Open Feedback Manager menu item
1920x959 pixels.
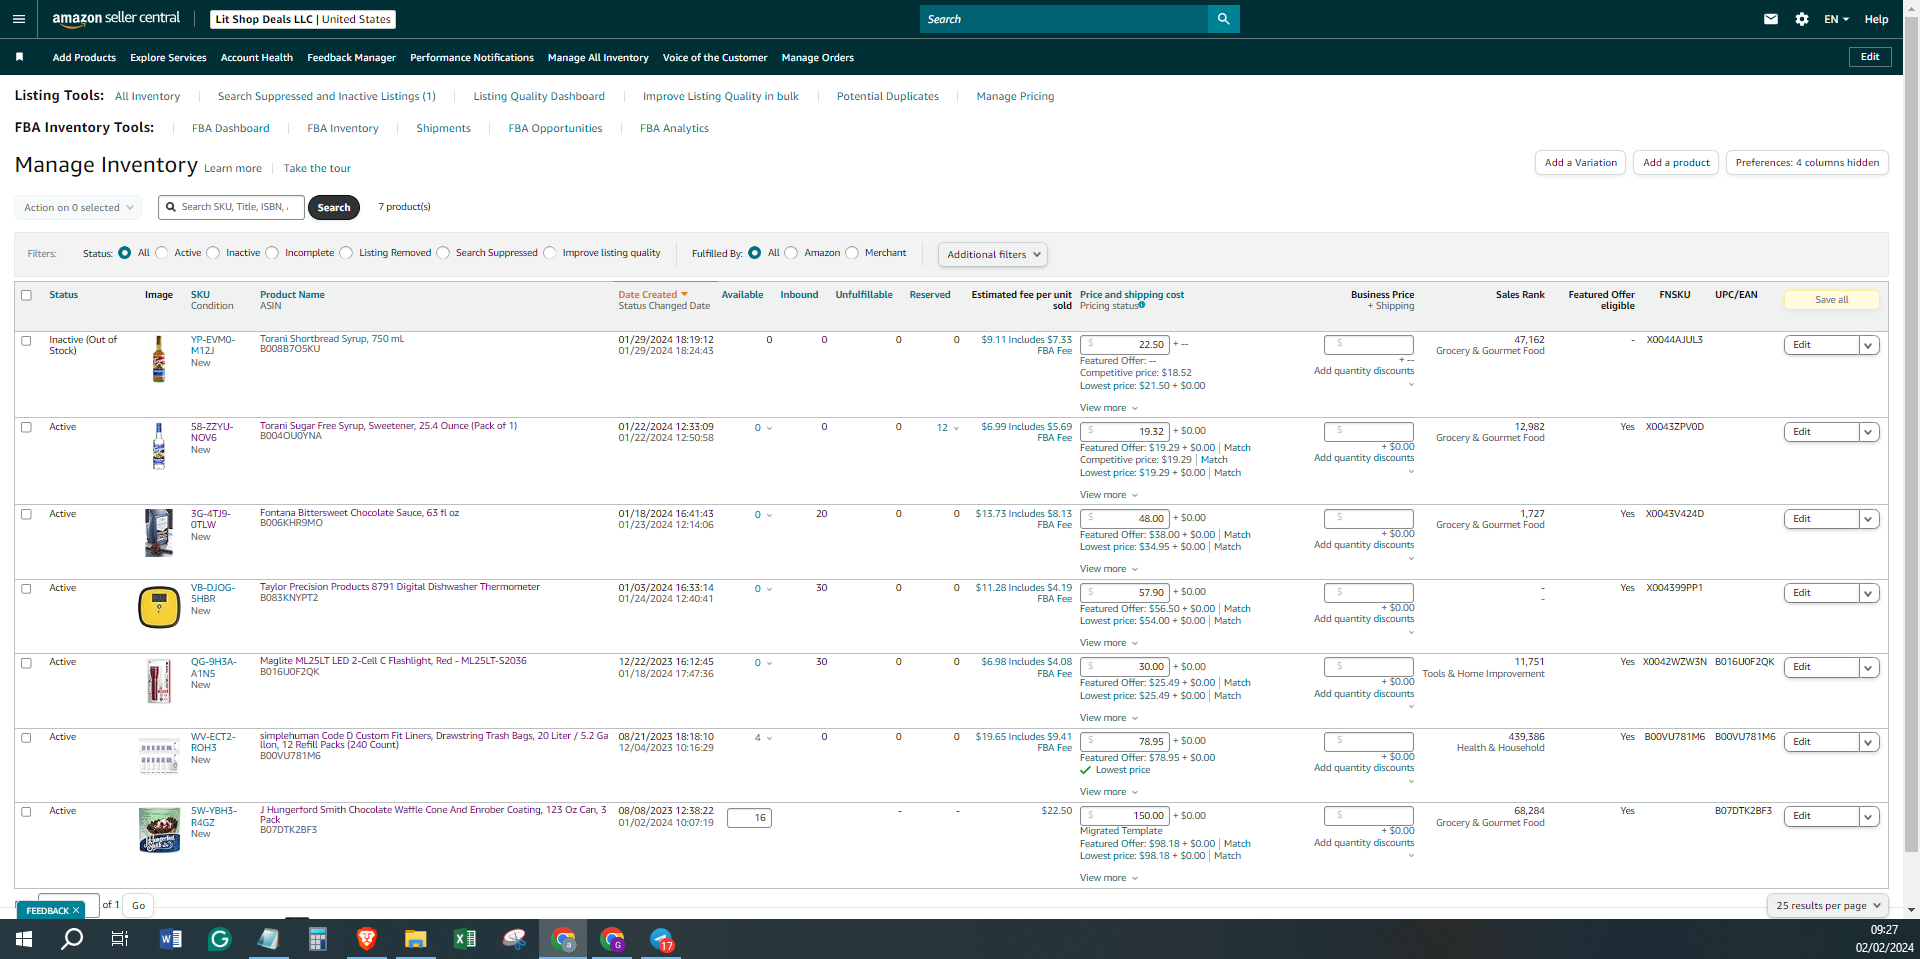click(351, 58)
